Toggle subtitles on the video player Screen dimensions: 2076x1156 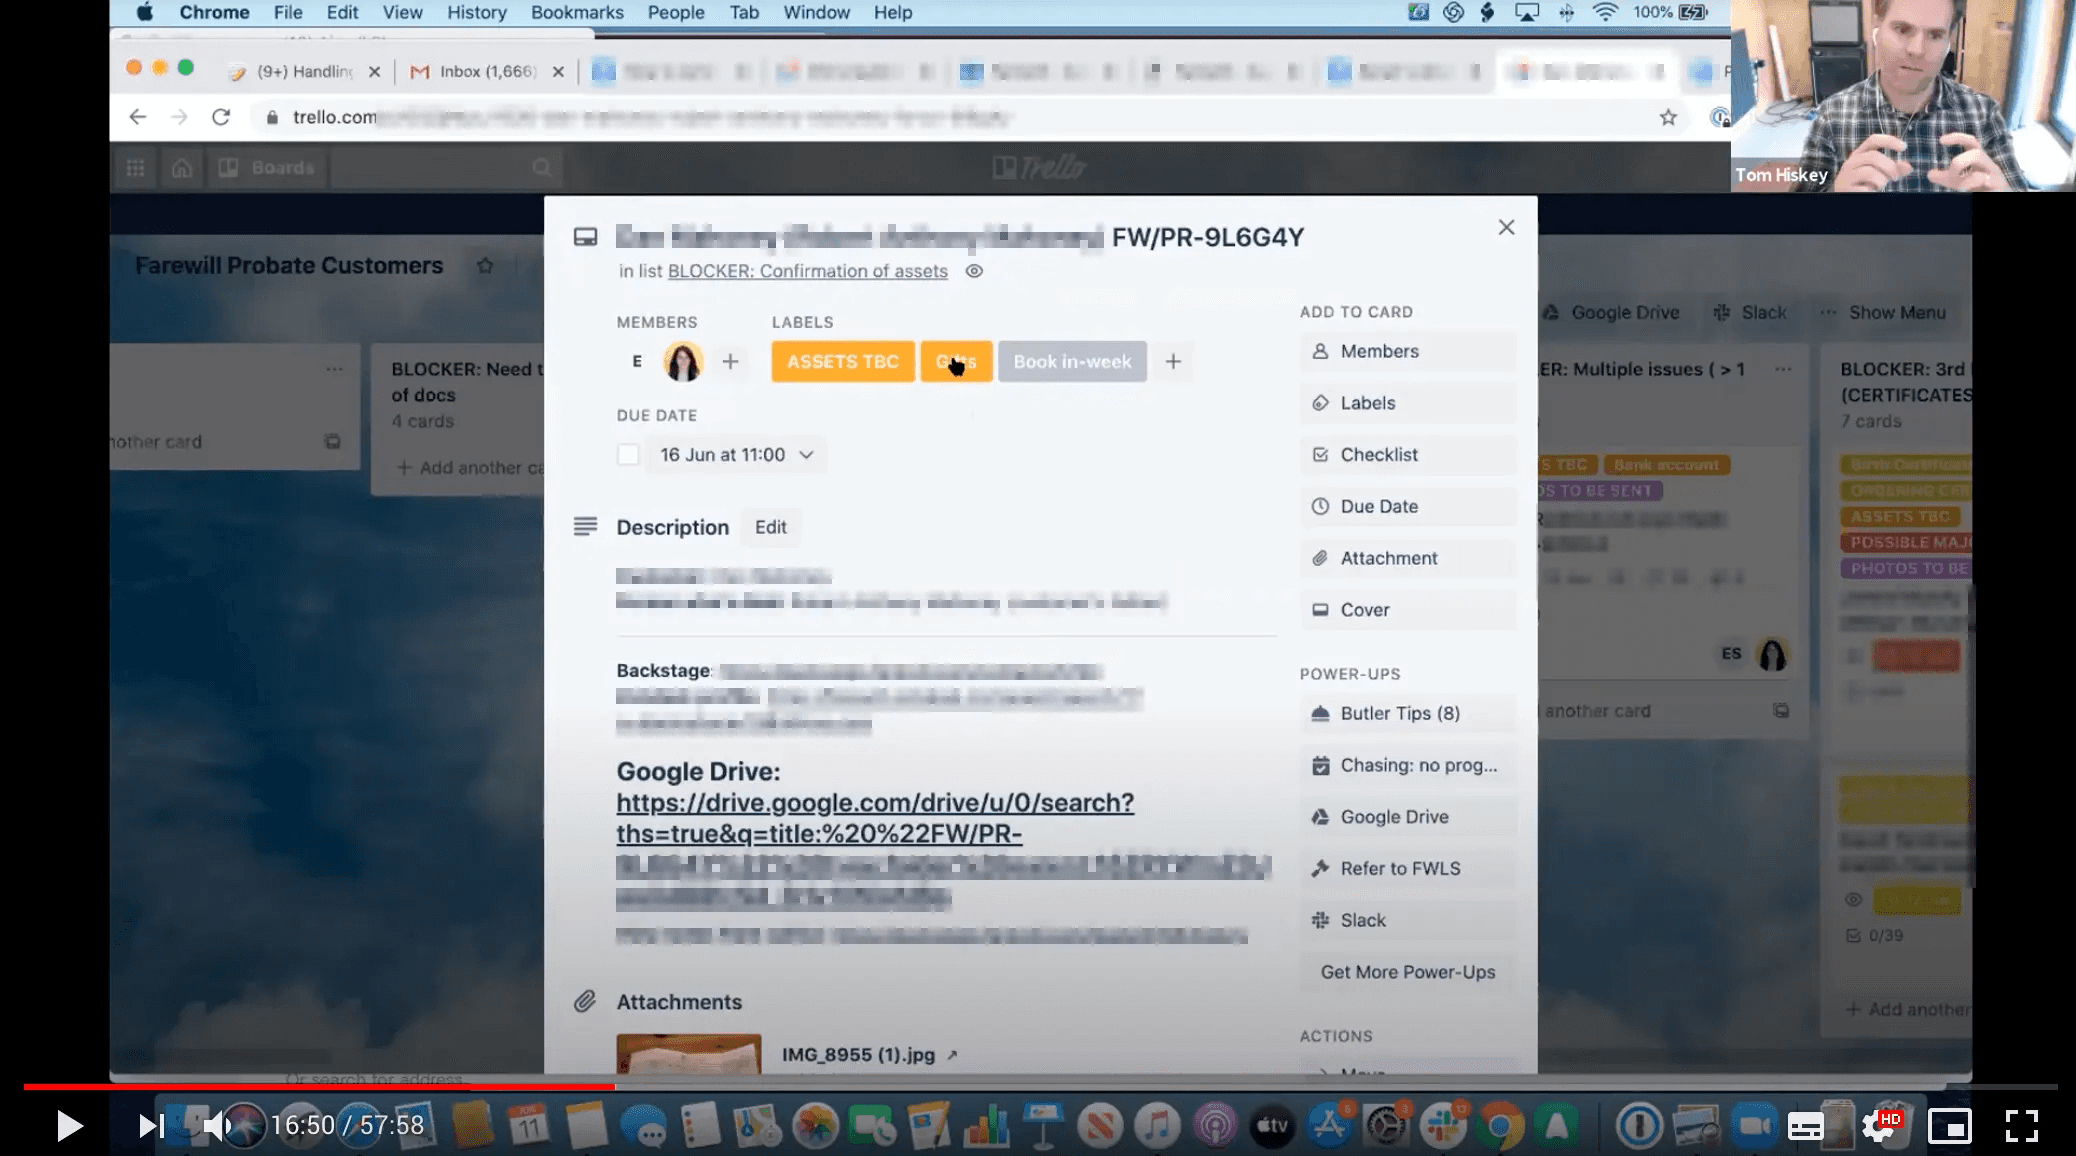coord(1805,1127)
